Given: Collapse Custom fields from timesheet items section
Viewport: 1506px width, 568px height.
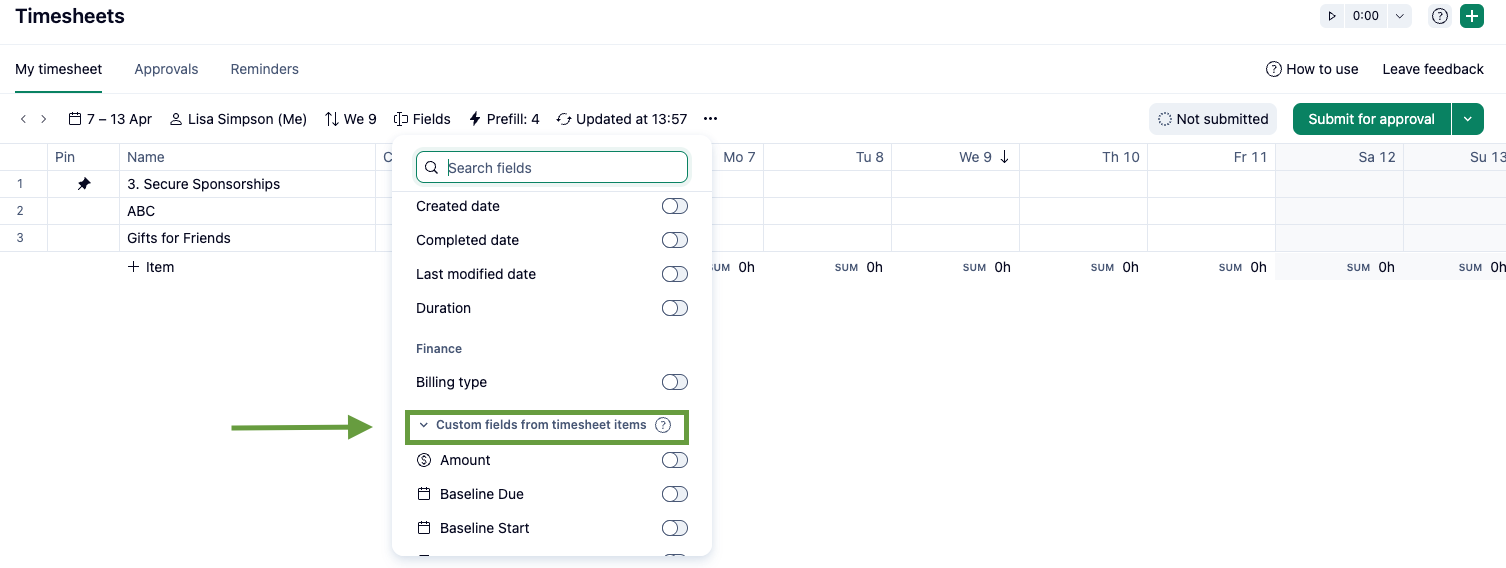Looking at the screenshot, I should pyautogui.click(x=424, y=425).
